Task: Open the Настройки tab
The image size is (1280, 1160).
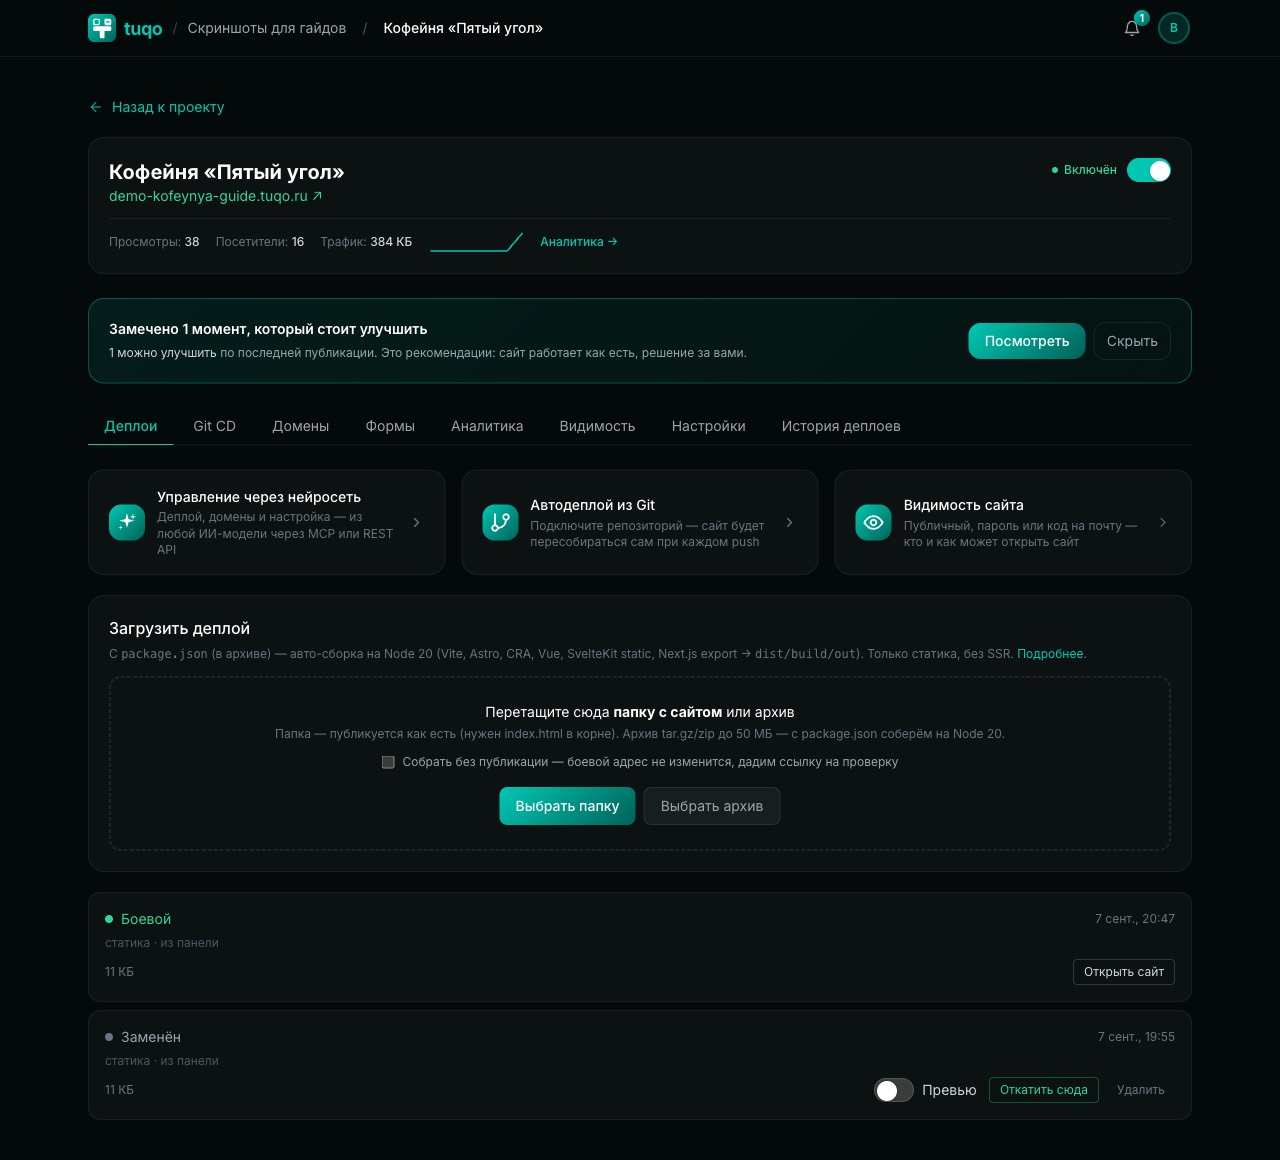Action: coord(709,426)
